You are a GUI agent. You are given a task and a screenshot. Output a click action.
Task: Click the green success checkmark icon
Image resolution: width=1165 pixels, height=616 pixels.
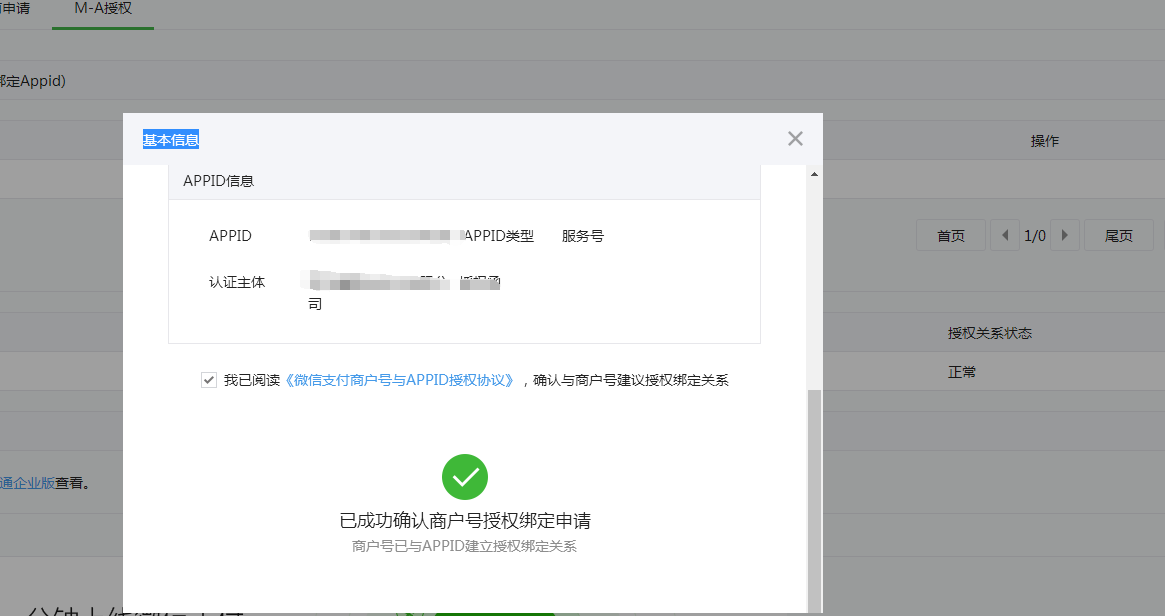(464, 477)
